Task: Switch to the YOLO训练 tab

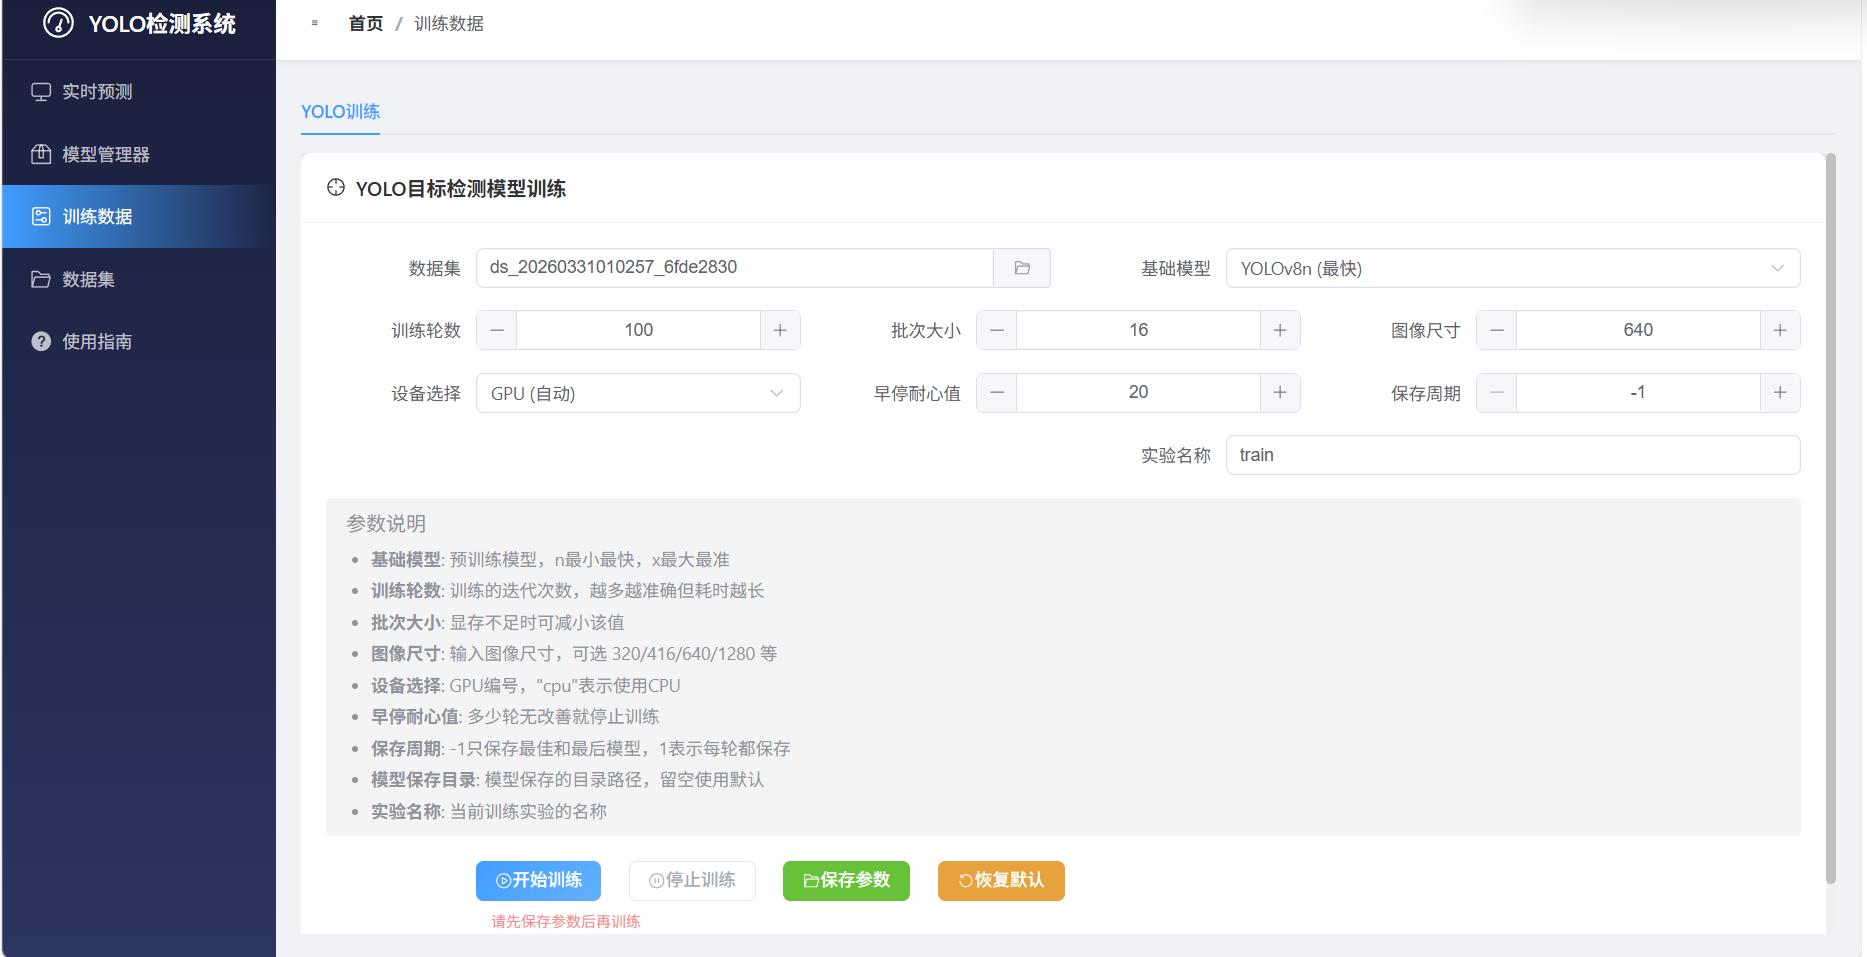Action: (340, 112)
